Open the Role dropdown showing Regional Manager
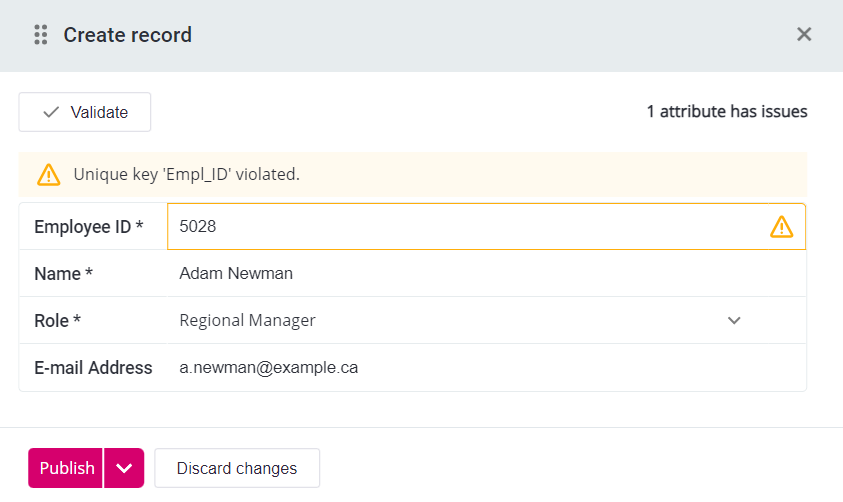Image resolution: width=843 pixels, height=502 pixels. 450,321
